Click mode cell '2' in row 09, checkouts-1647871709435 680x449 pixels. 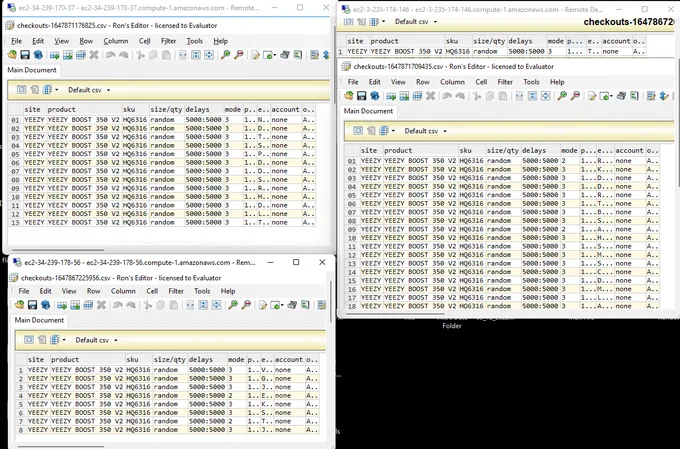(x=569, y=229)
